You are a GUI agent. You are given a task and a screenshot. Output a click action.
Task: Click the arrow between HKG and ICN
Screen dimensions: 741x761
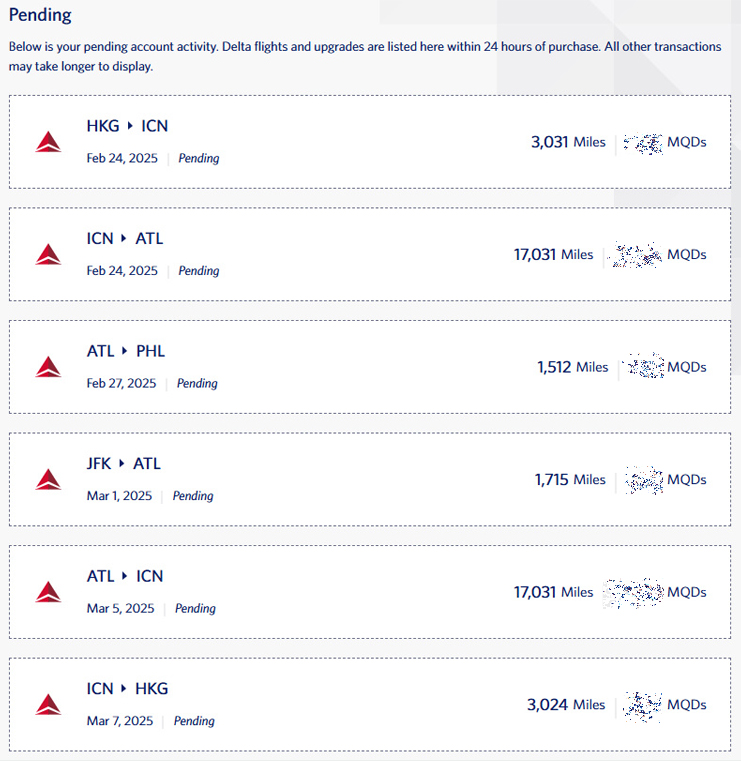tap(130, 126)
